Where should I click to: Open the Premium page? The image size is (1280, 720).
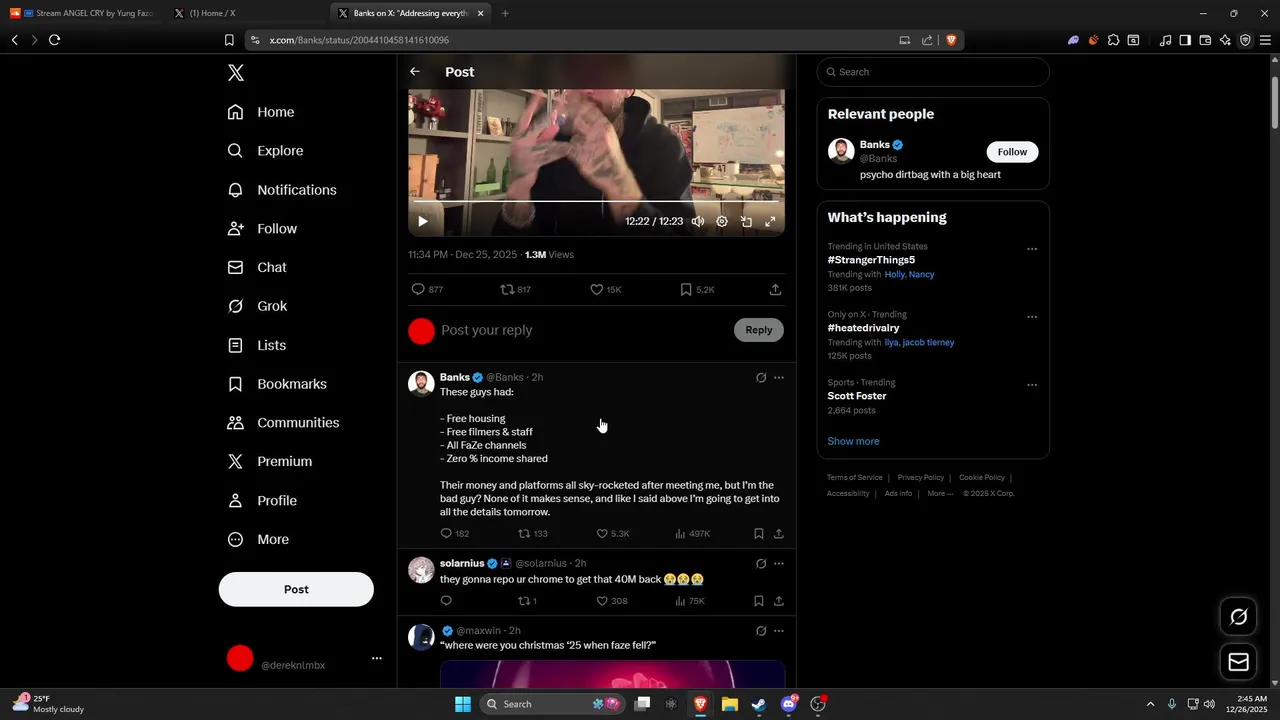pyautogui.click(x=270, y=462)
